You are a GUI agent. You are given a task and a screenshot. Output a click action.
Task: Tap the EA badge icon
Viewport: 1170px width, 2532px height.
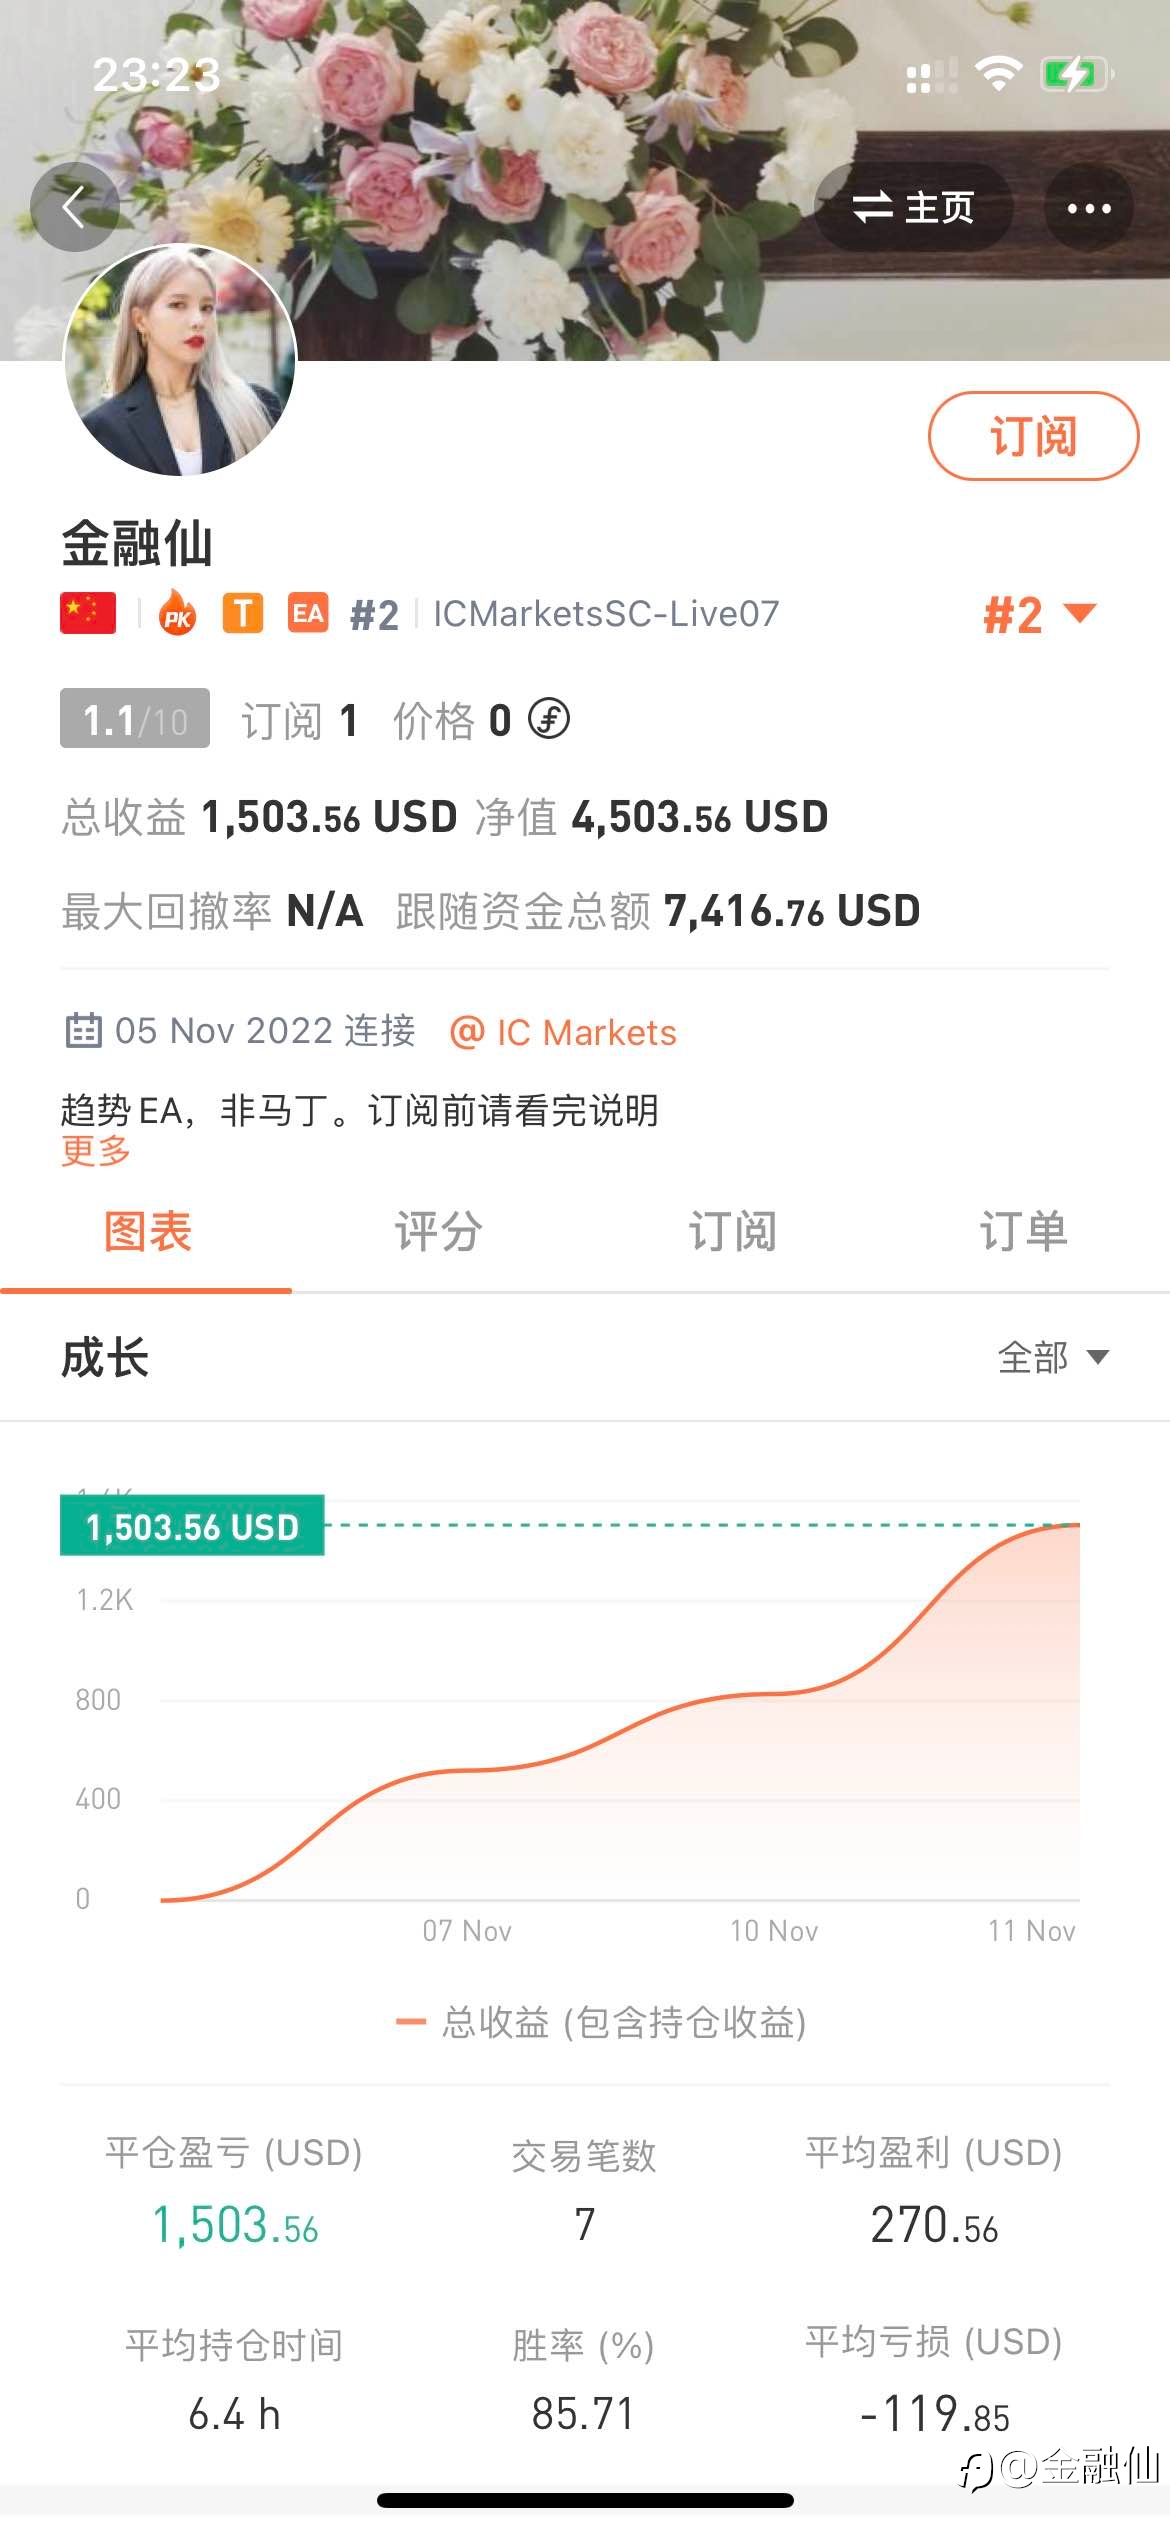tap(308, 613)
